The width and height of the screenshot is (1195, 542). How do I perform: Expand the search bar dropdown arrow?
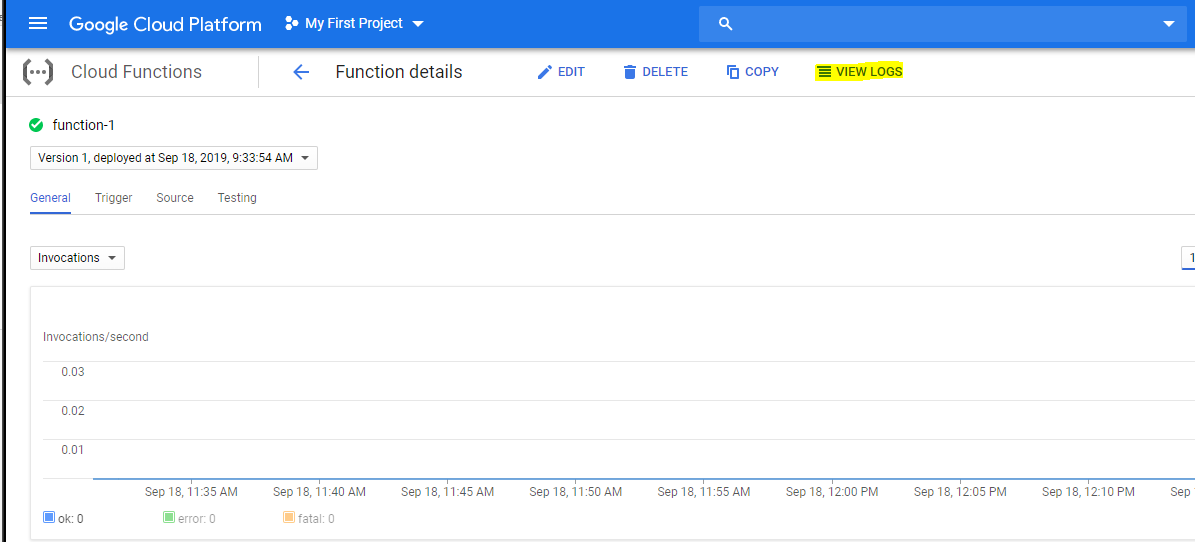(x=1169, y=24)
